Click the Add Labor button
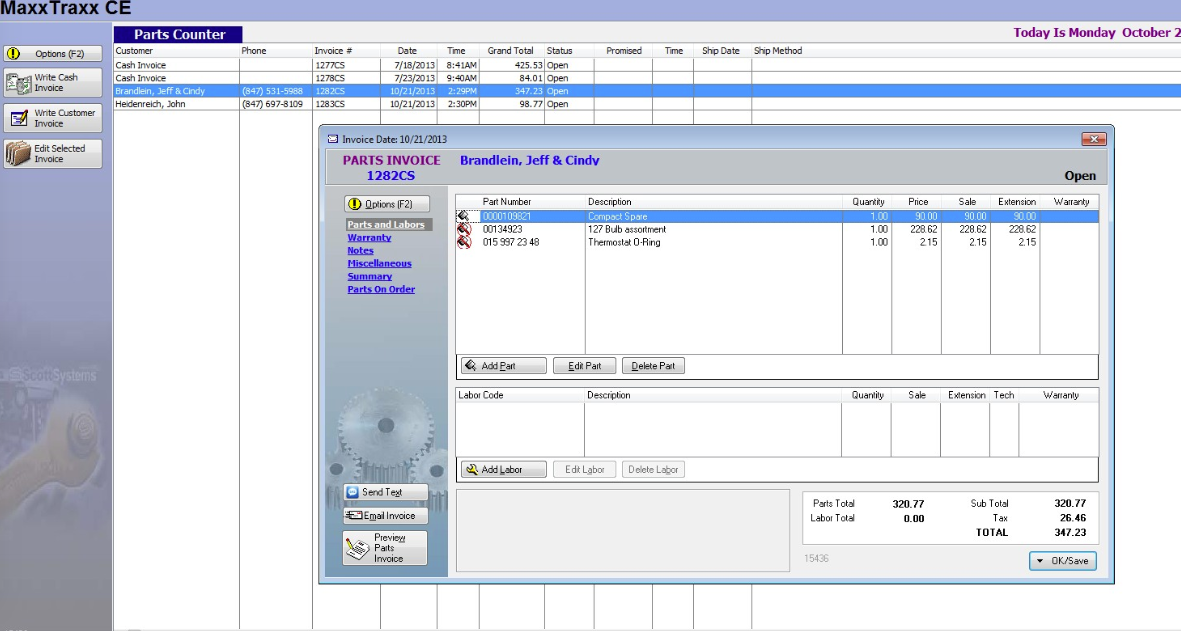Image resolution: width=1181 pixels, height=631 pixels. click(503, 470)
